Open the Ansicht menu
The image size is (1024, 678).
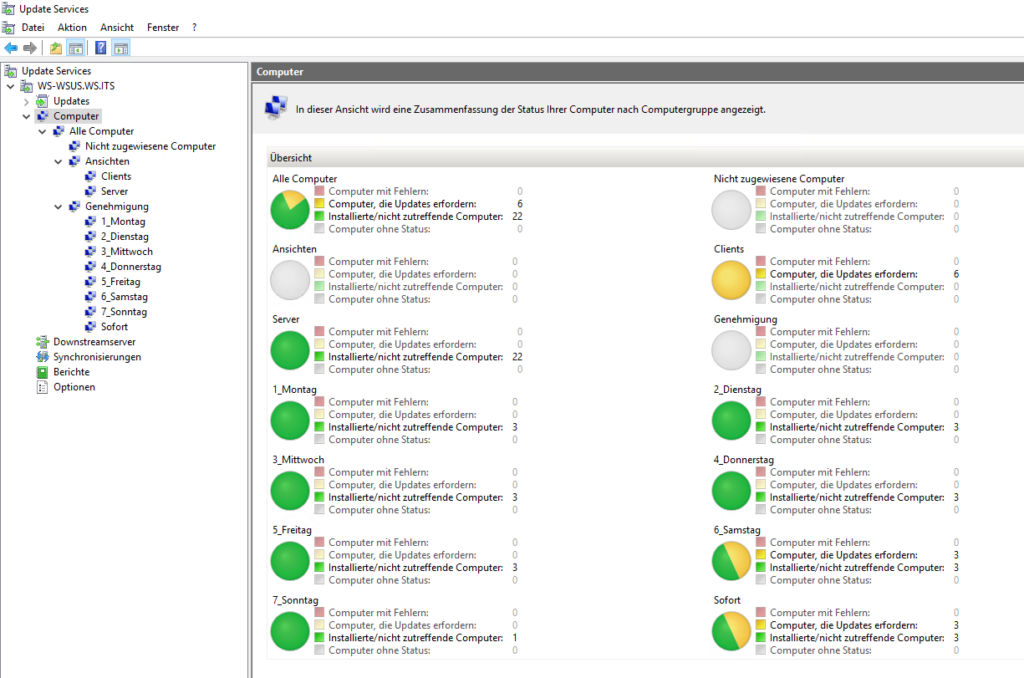coord(117,27)
